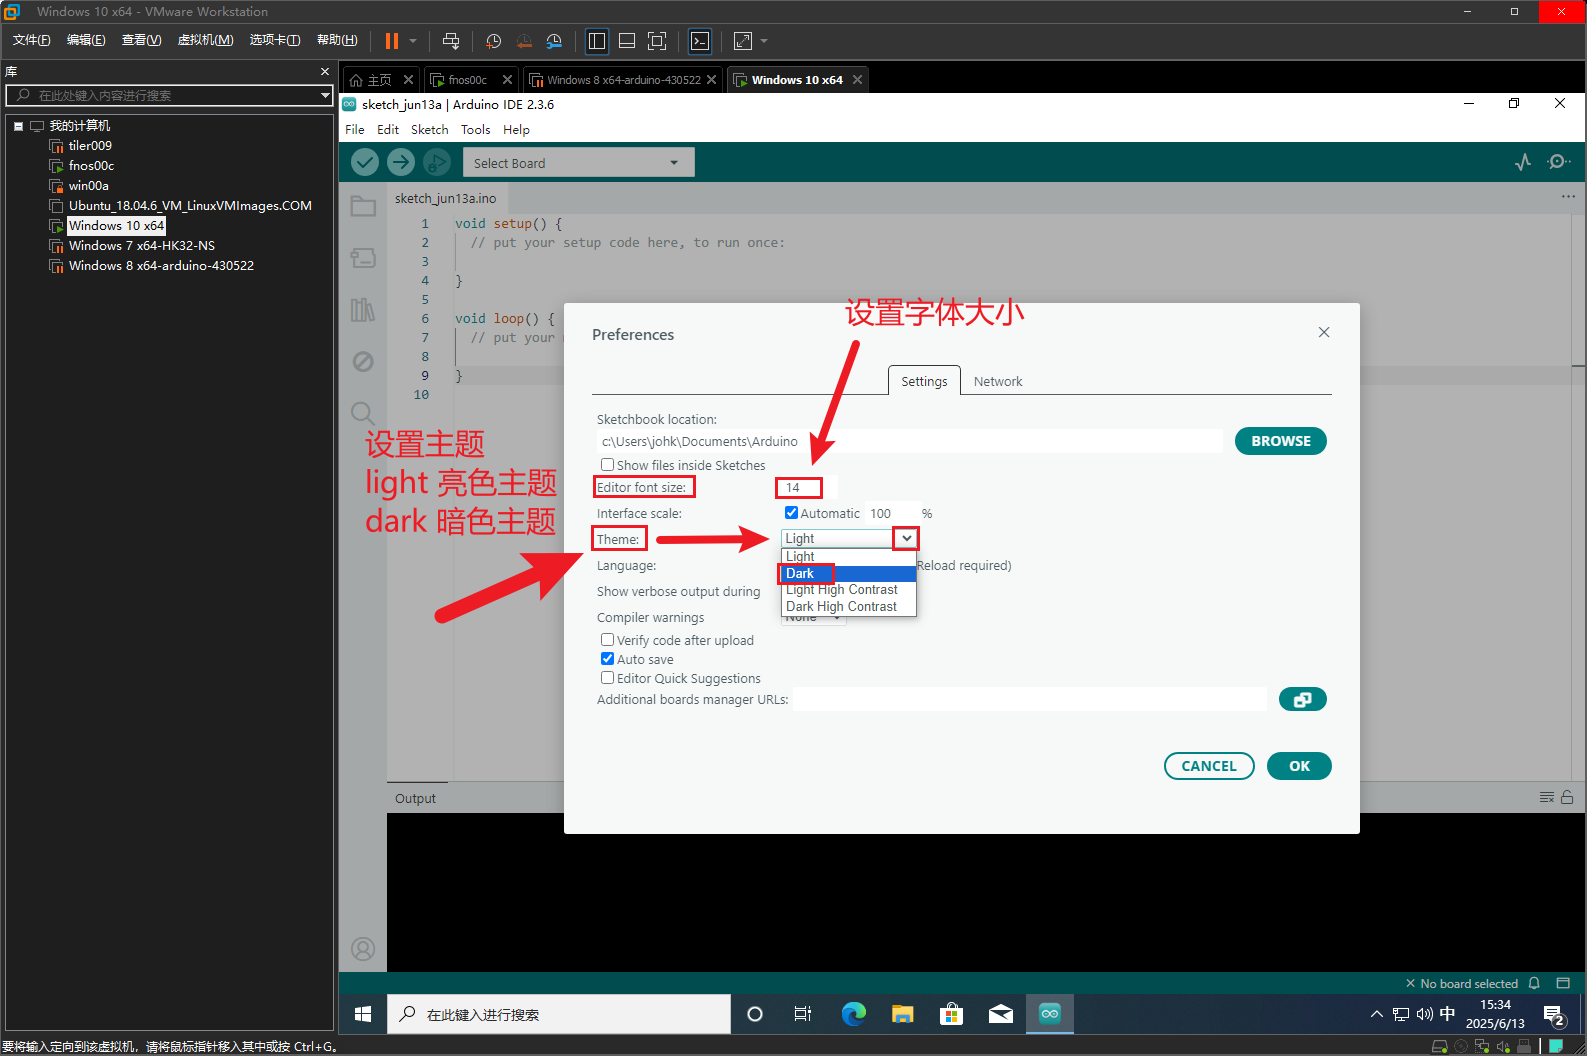Screen dimensions: 1587x1056
Task: Toggle the bottom panel icon in the status bar
Action: pyautogui.click(x=1563, y=983)
